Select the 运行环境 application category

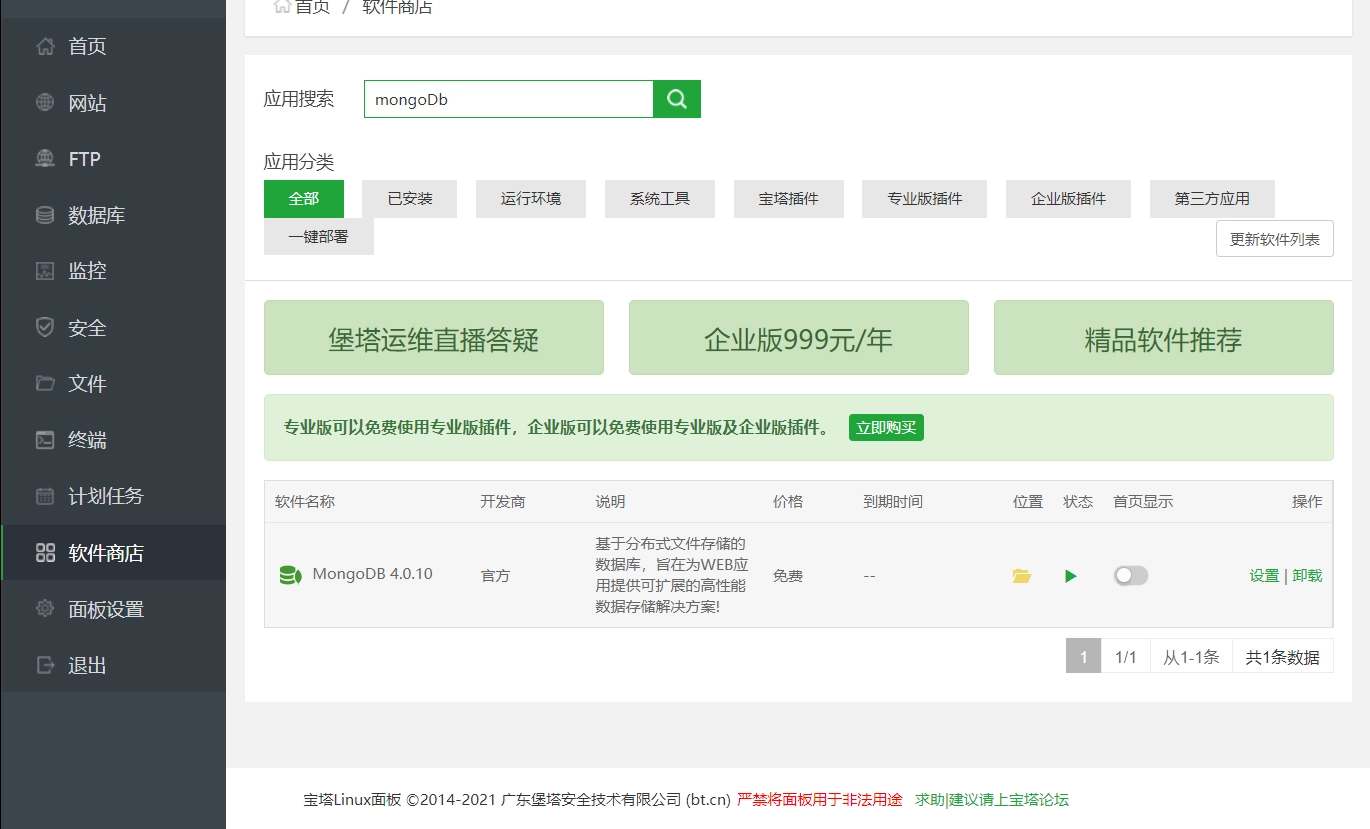click(530, 198)
